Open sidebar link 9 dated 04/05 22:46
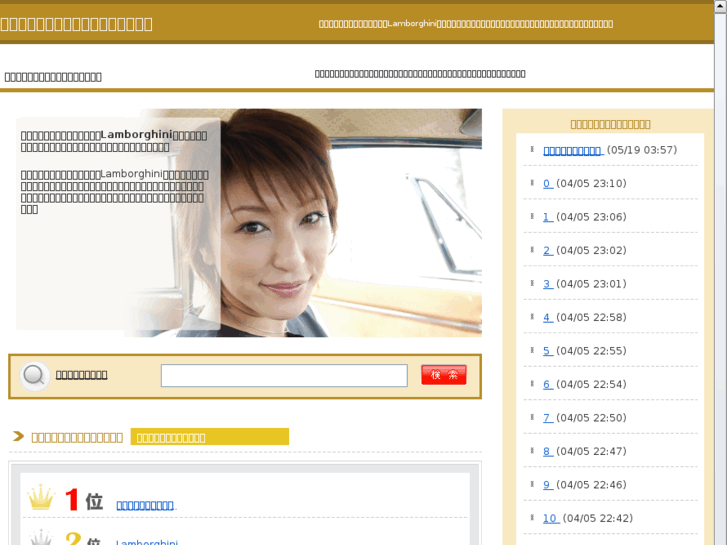The width and height of the screenshot is (727, 545). click(548, 485)
